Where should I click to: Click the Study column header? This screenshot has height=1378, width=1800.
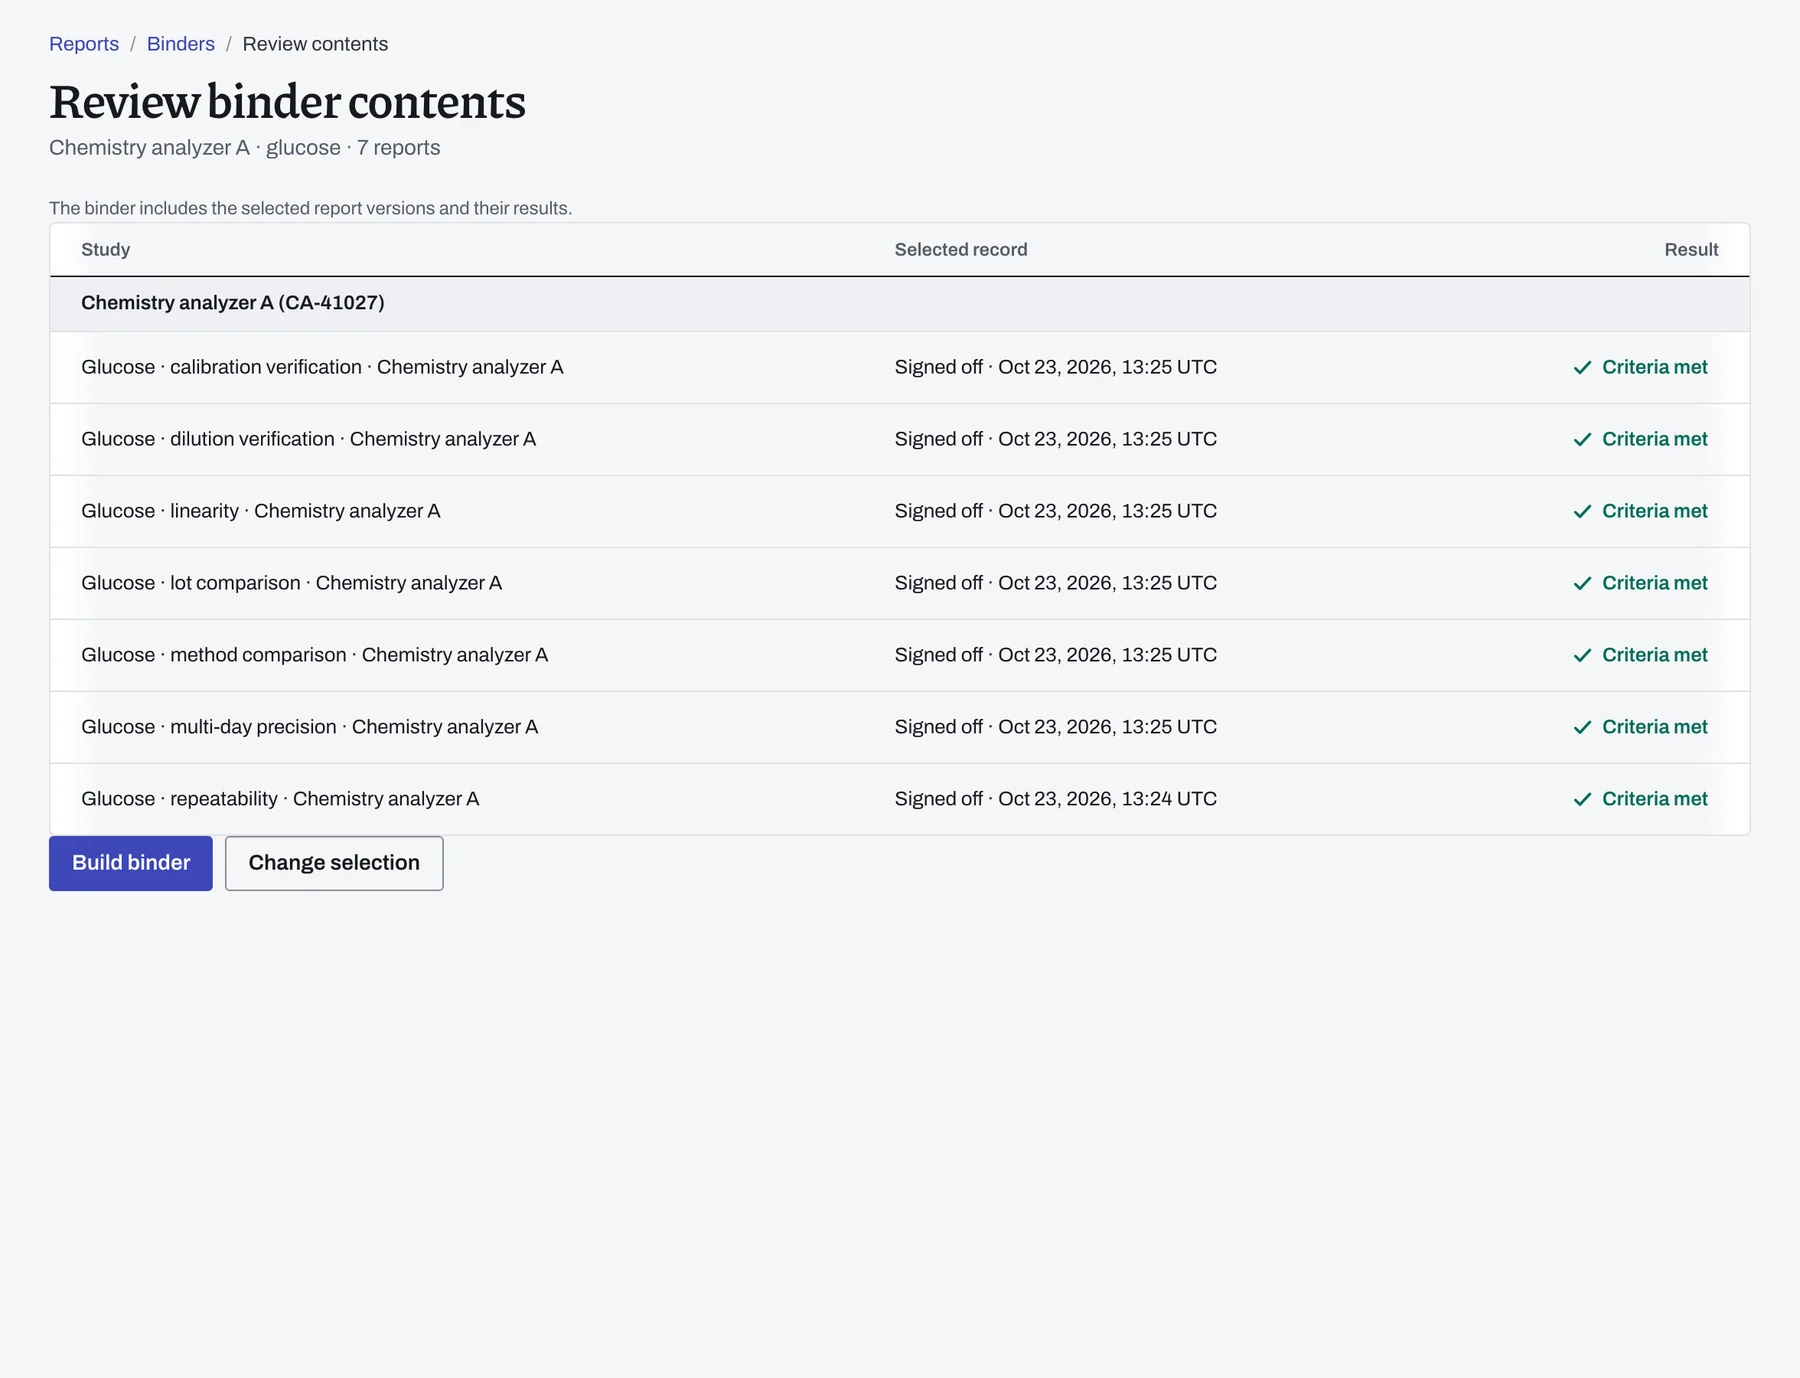[x=106, y=250]
